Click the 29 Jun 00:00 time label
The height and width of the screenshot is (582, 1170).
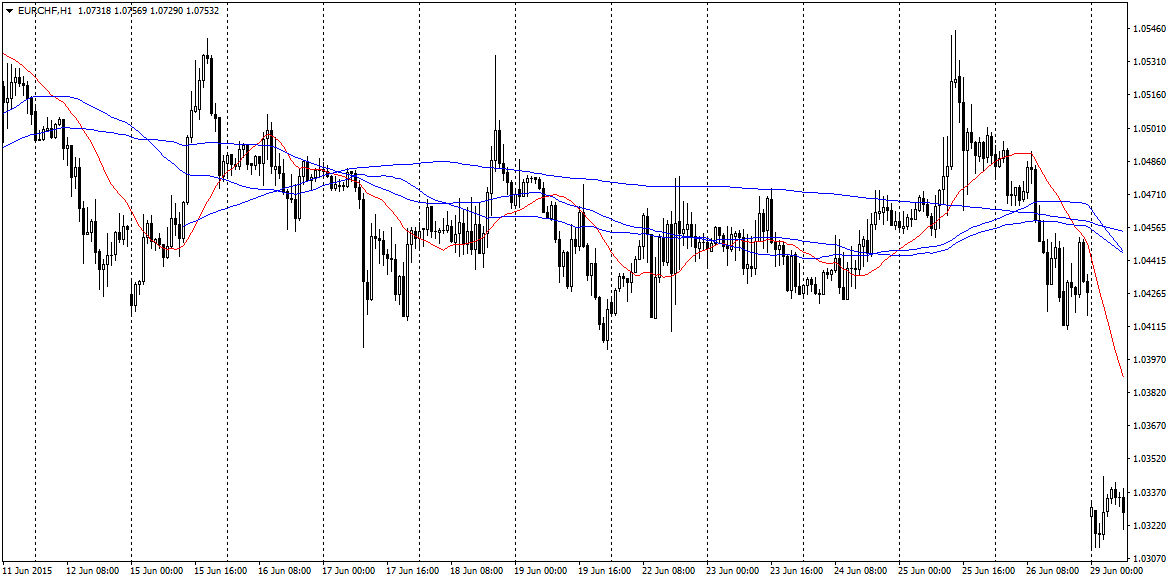pyautogui.click(x=1116, y=571)
